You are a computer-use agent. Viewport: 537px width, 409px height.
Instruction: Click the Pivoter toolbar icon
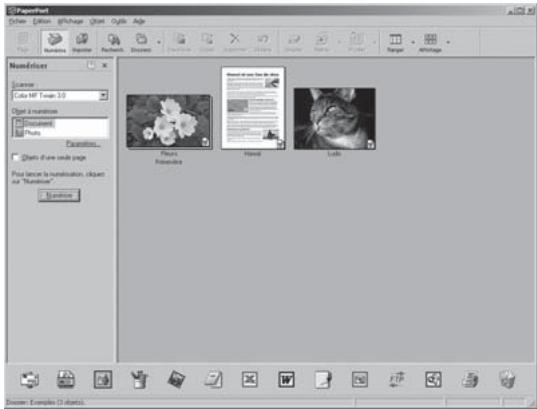(356, 42)
